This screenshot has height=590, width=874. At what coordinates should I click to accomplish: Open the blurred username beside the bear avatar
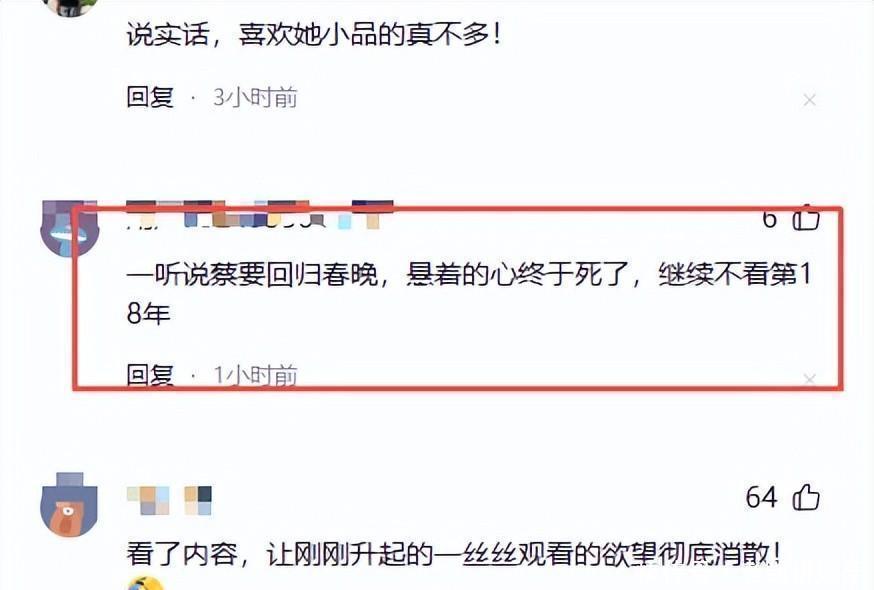tap(169, 500)
